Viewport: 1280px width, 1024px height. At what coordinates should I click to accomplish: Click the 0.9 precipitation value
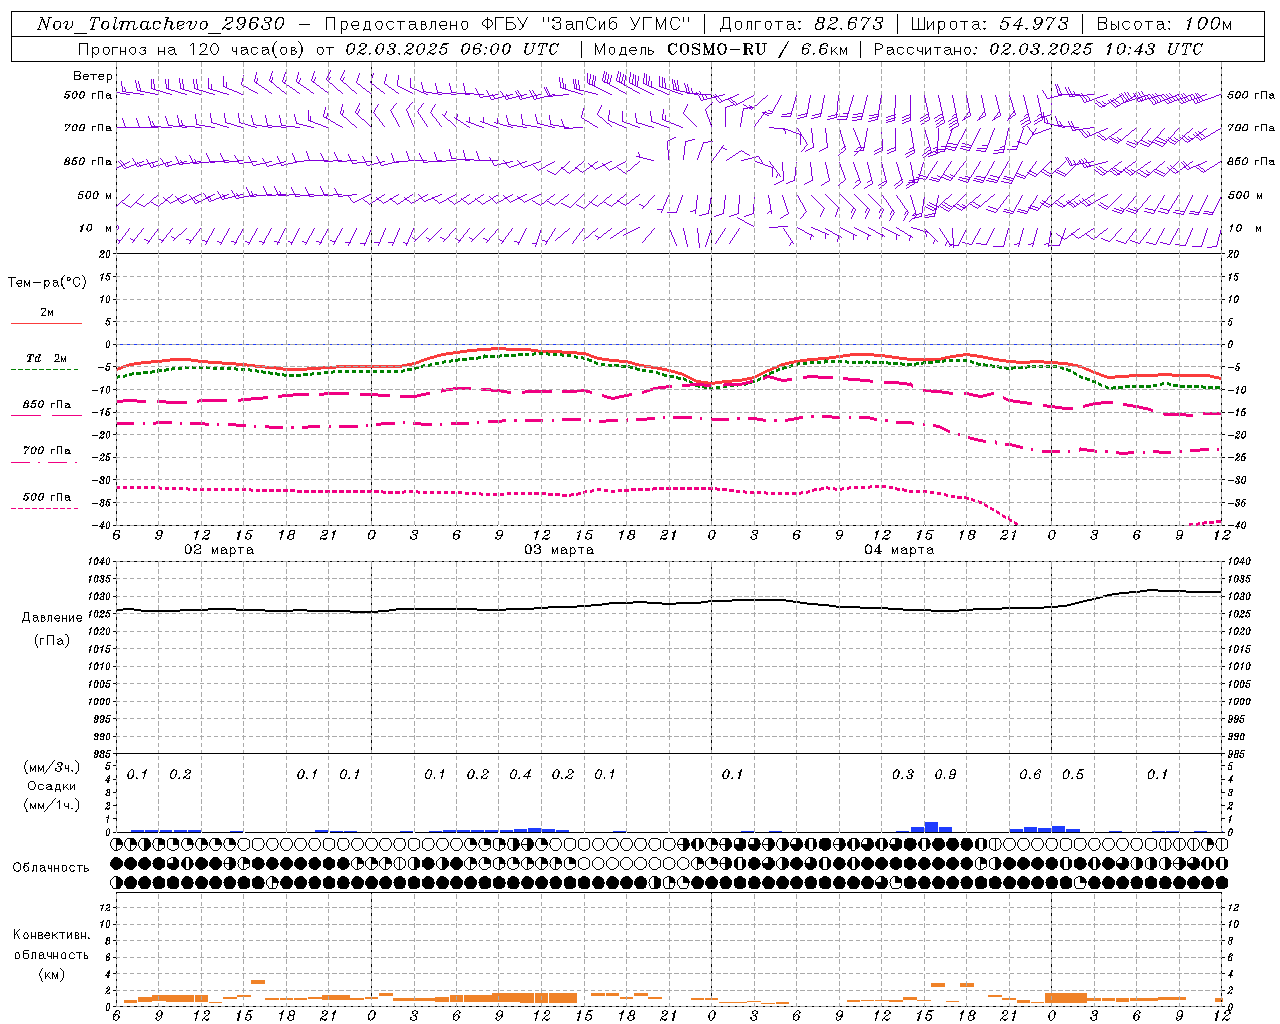945,775
